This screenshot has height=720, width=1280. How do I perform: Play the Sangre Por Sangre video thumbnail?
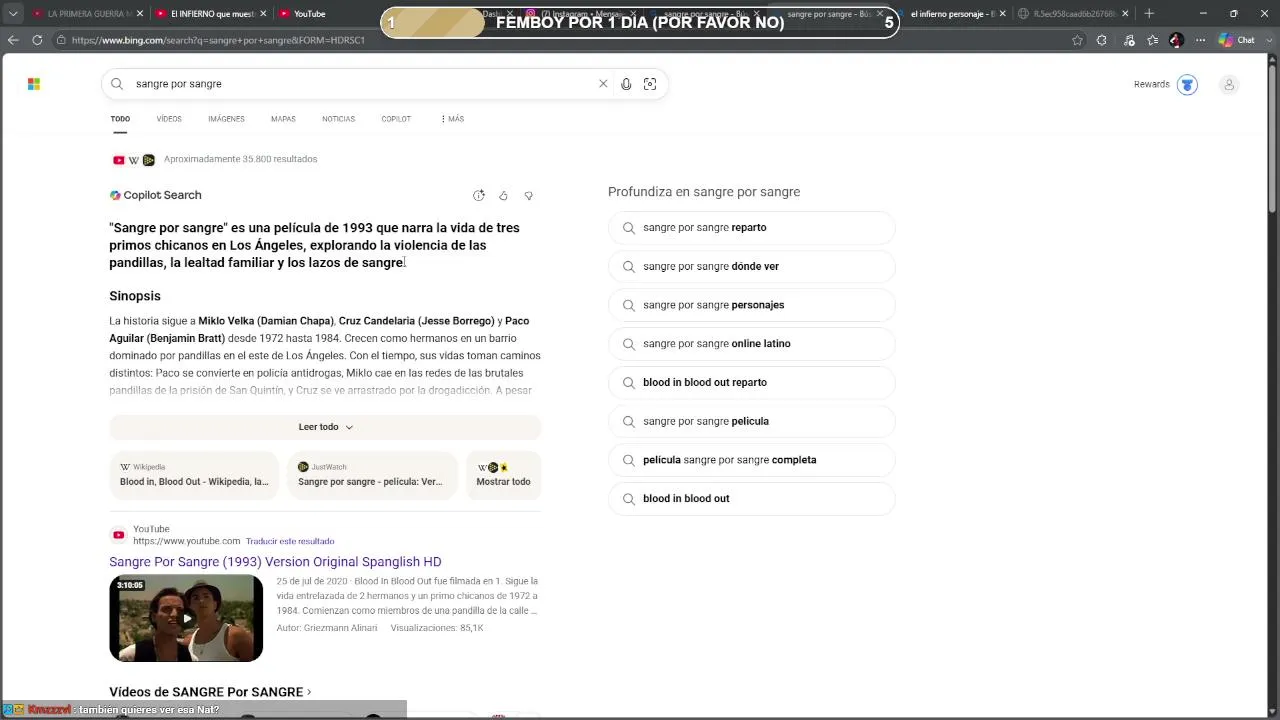coord(186,618)
